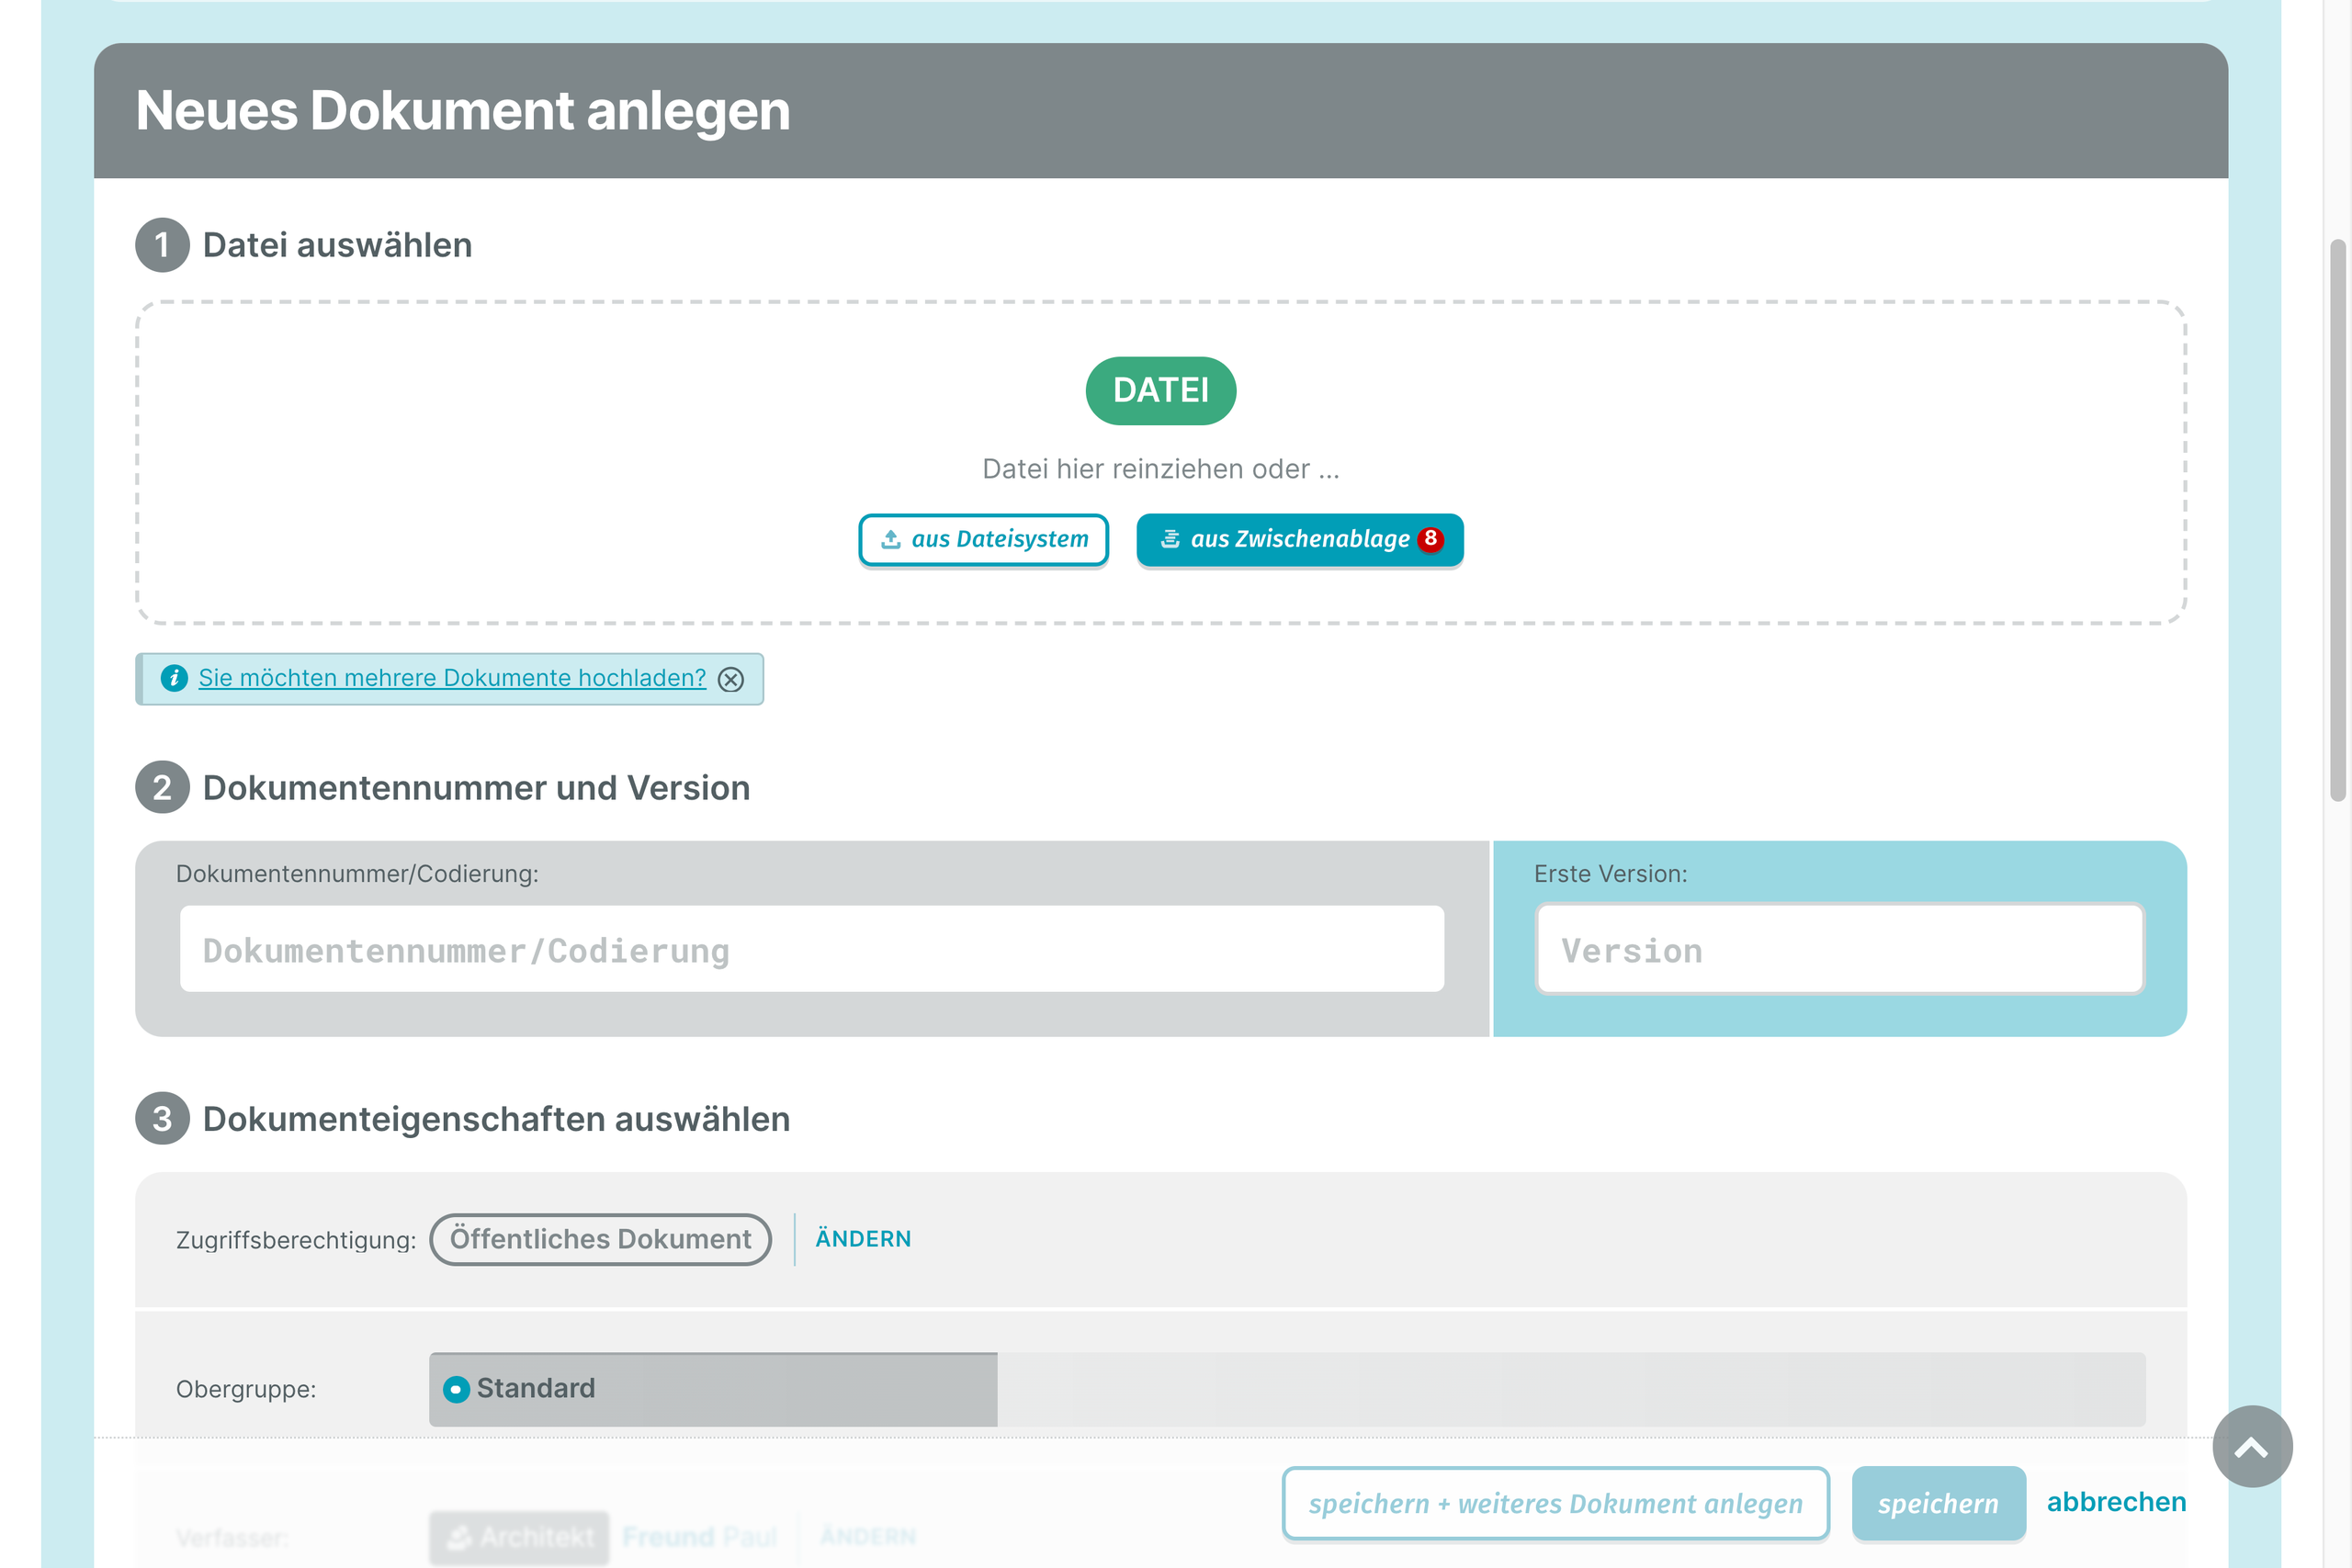Click into the Erste Version field
Screen dimensions: 2352x1568
click(x=1838, y=949)
